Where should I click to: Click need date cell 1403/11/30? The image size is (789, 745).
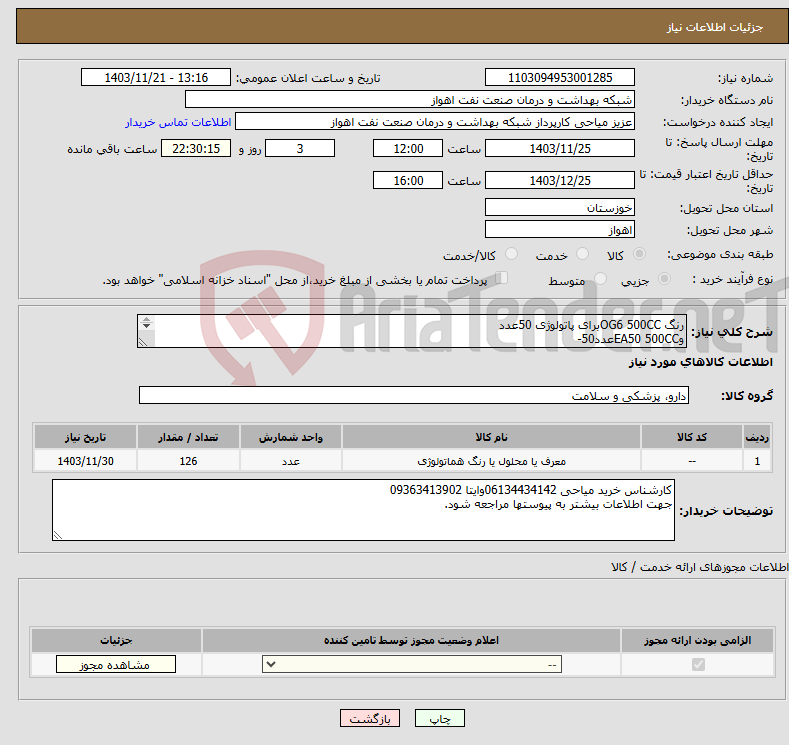(86, 461)
